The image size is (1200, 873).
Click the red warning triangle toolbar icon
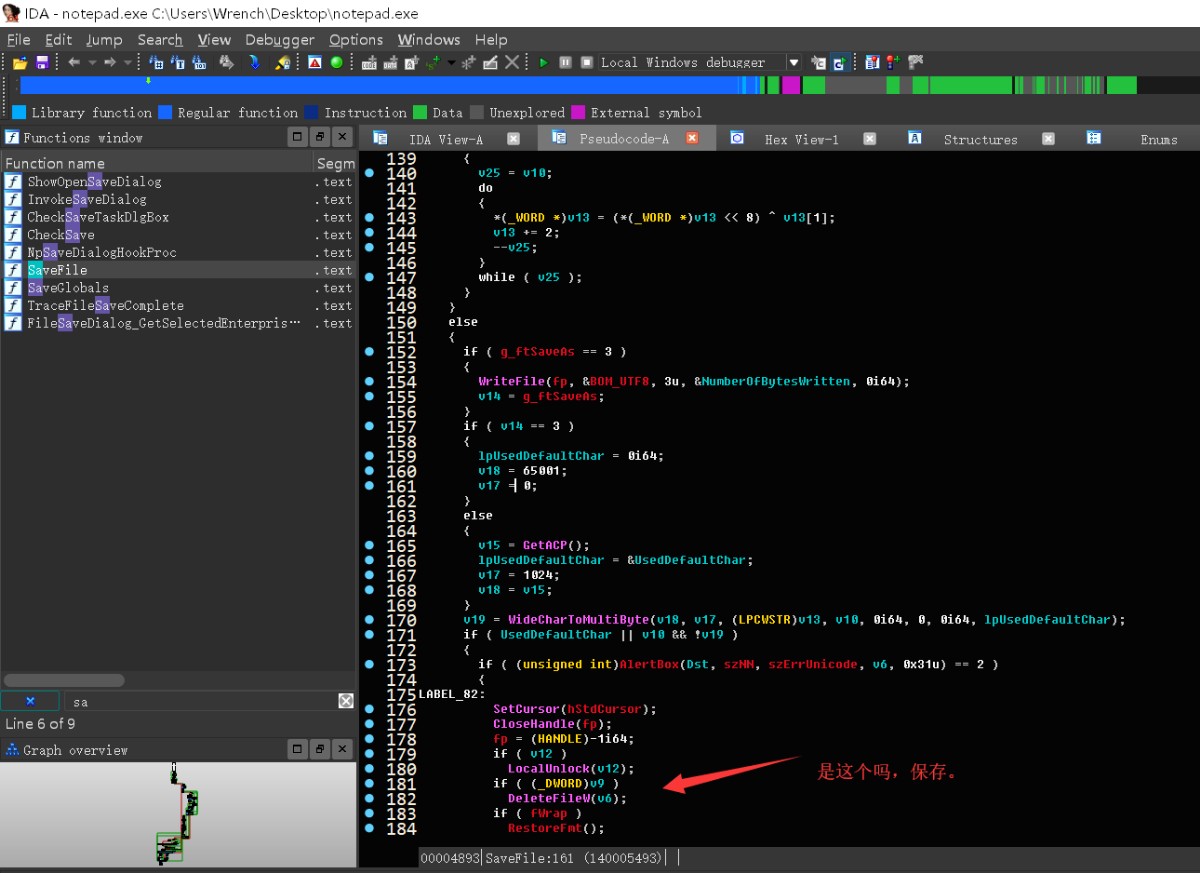point(314,62)
